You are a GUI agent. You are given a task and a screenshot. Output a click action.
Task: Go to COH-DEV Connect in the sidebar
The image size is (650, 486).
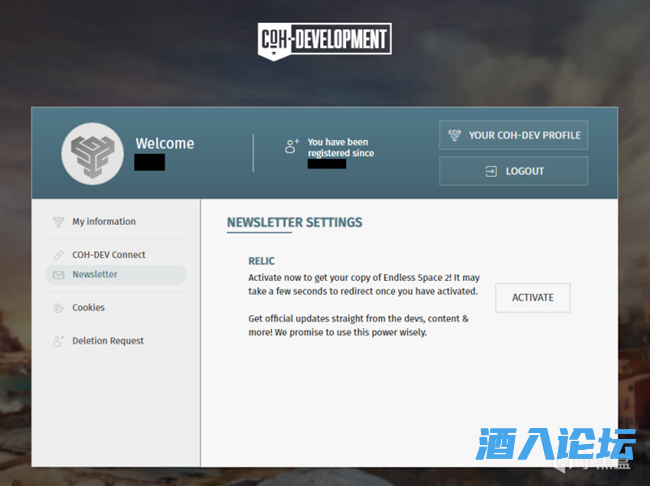[109, 255]
